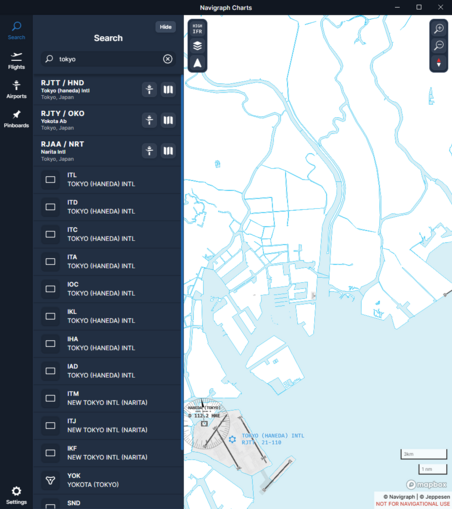Maximize the Navigraph Charts window
Screen dimensions: 452x509
coord(419,7)
